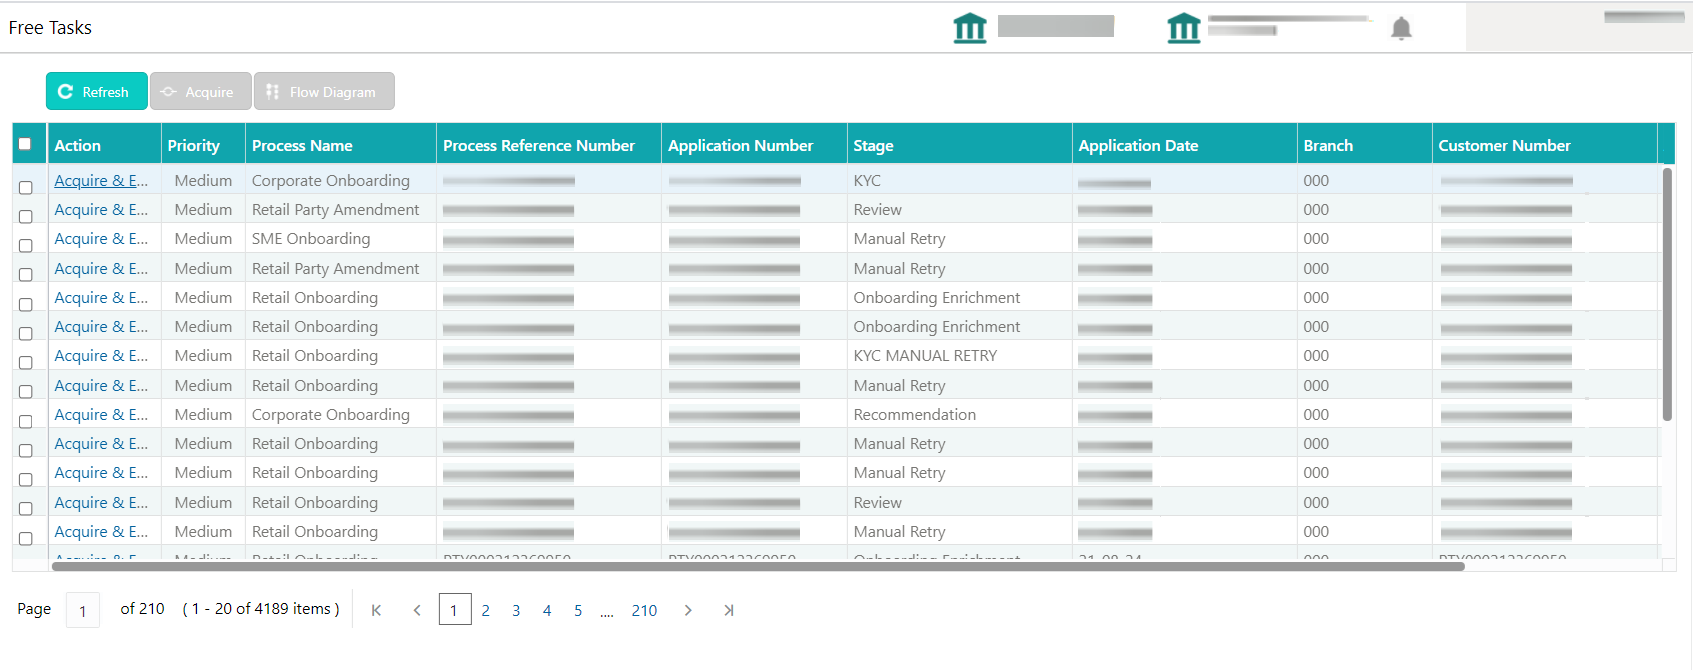This screenshot has height=670, width=1693.
Task: Click the pagination ellipsis
Action: click(x=607, y=613)
